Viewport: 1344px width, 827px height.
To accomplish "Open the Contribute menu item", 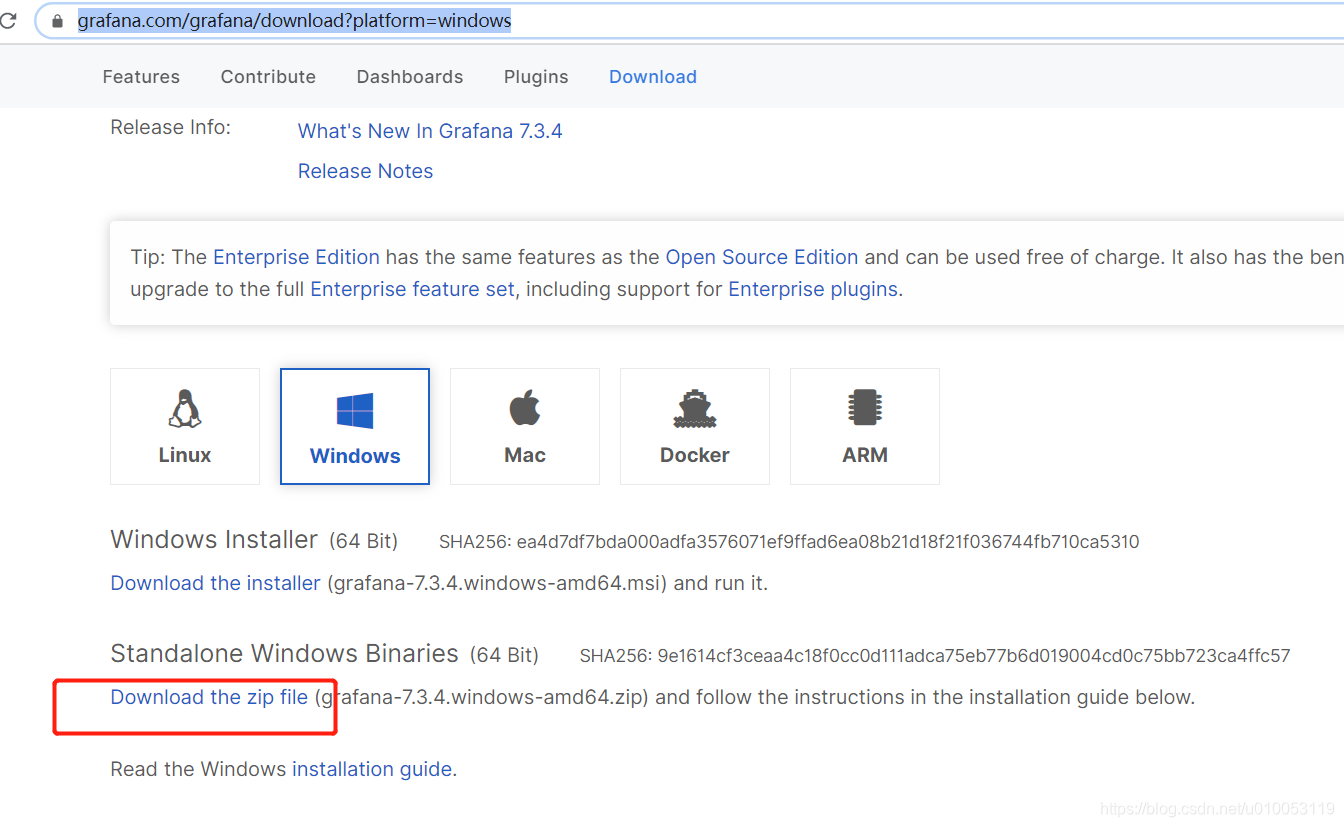I will (x=268, y=77).
